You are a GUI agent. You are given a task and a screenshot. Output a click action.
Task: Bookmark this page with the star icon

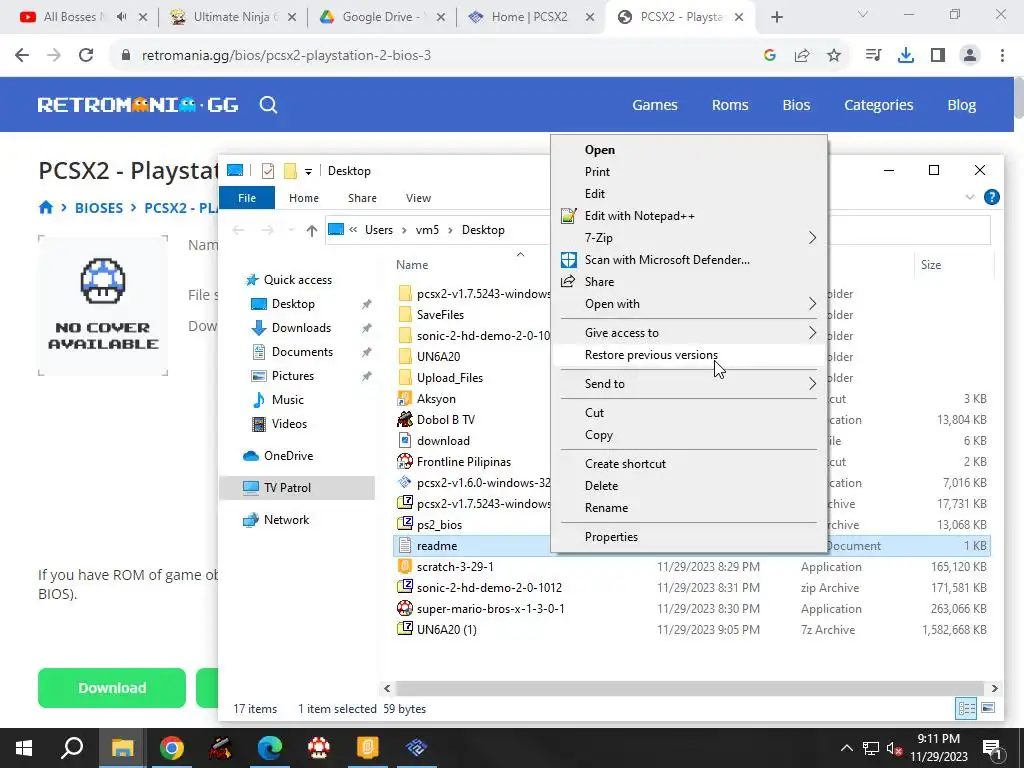[834, 56]
